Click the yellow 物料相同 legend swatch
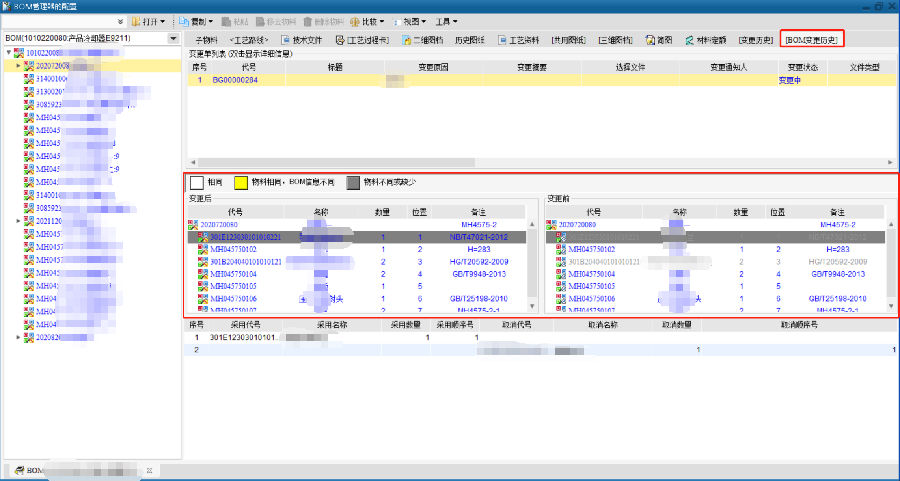This screenshot has width=900, height=481. [x=241, y=183]
